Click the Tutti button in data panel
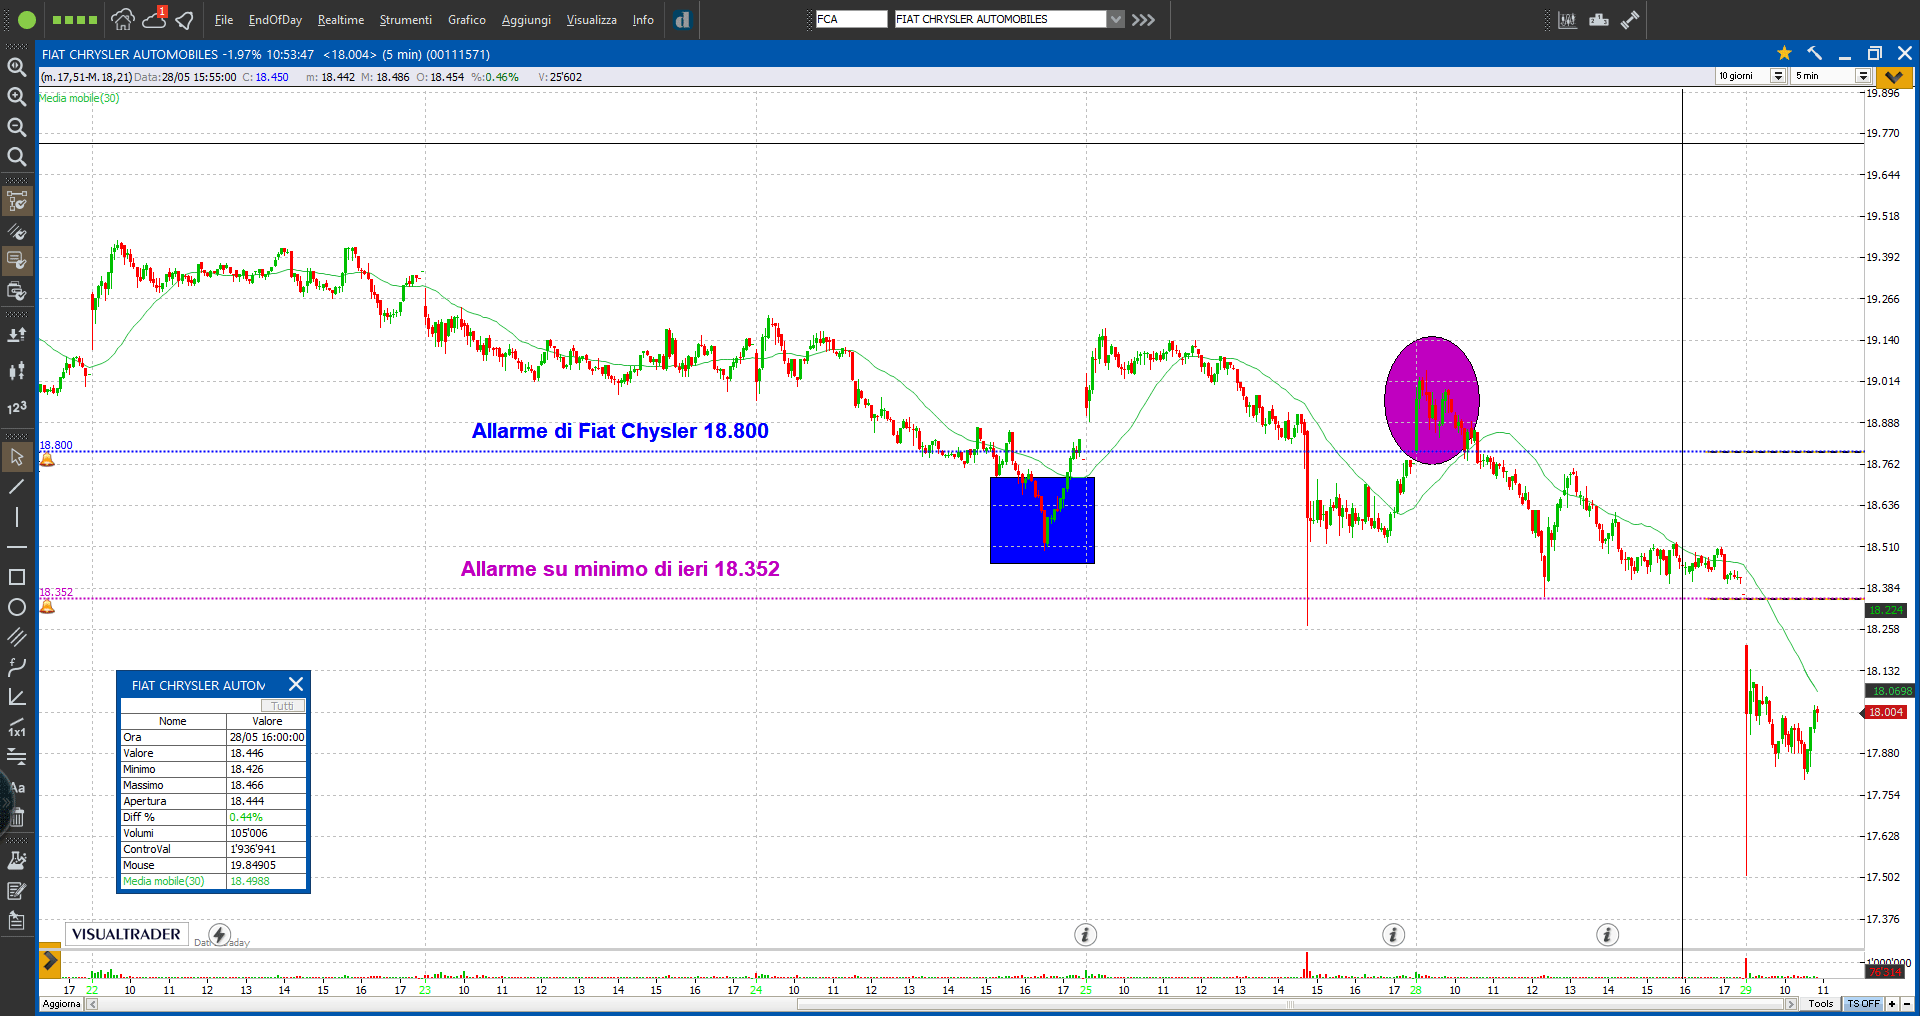 pyautogui.click(x=283, y=706)
